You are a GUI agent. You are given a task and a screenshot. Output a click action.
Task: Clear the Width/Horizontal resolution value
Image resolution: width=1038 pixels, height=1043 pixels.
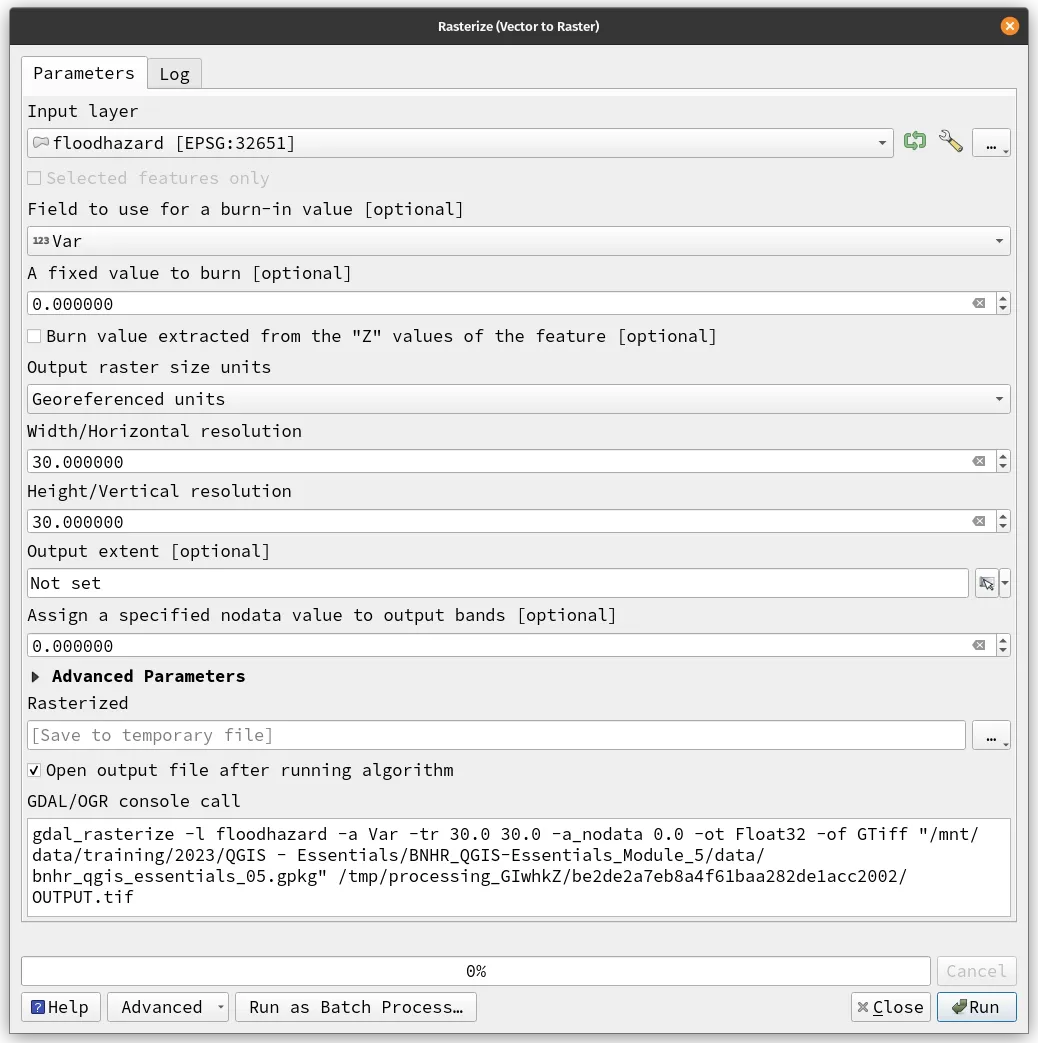click(x=978, y=461)
